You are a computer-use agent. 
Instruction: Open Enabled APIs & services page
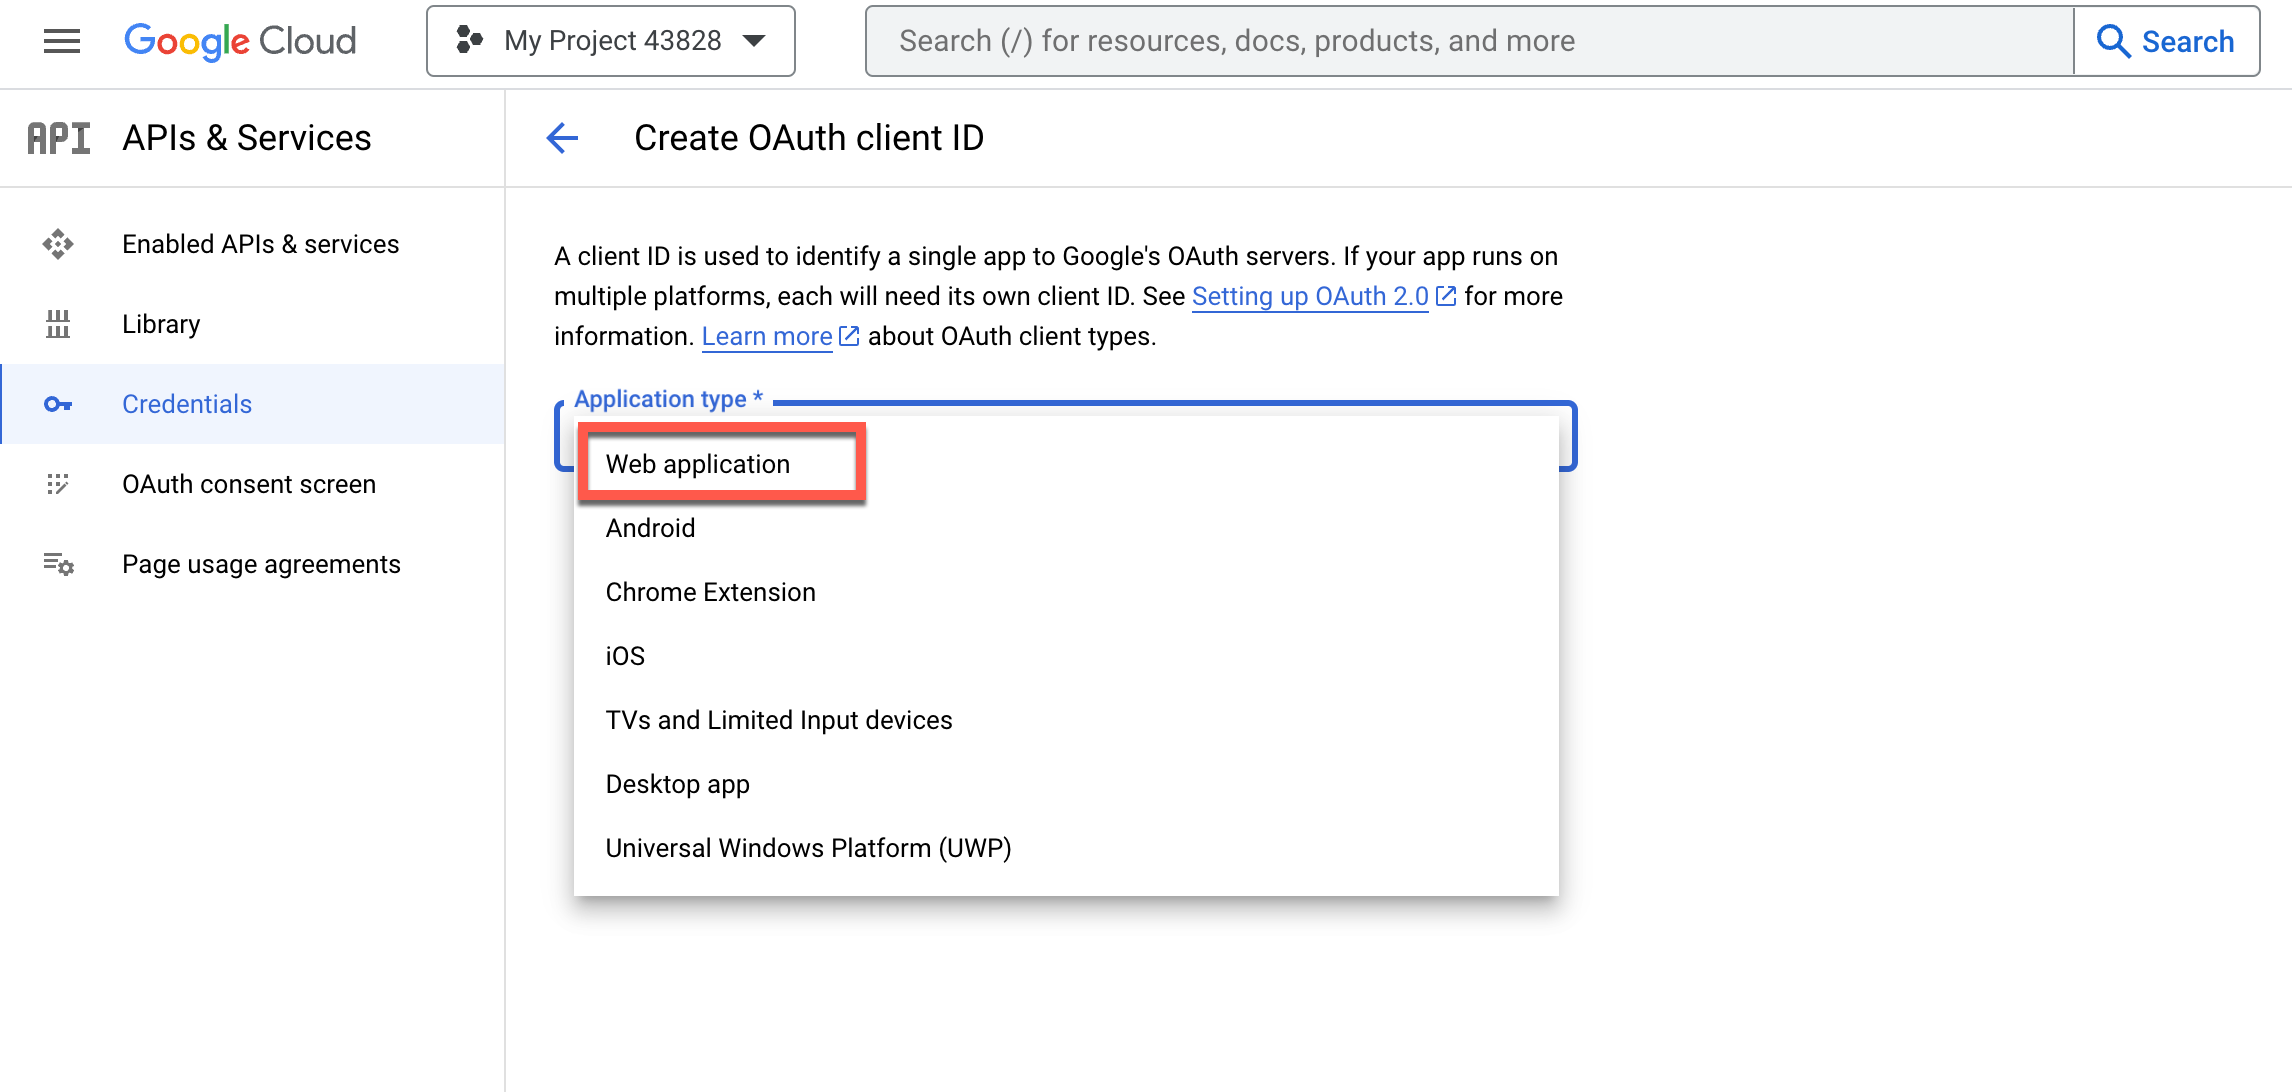(x=253, y=244)
